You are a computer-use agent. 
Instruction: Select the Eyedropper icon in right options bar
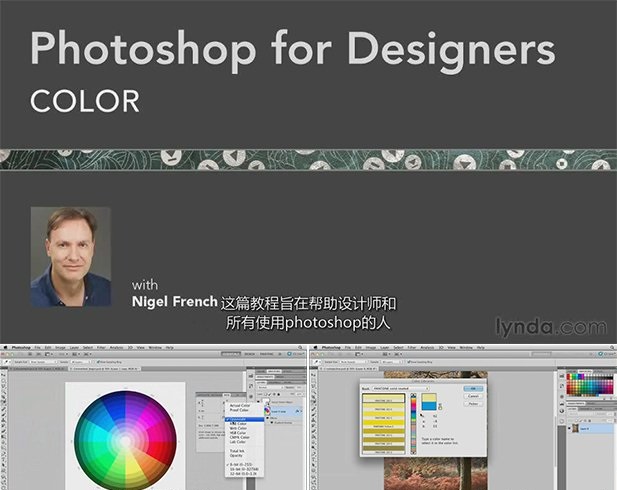point(316,362)
